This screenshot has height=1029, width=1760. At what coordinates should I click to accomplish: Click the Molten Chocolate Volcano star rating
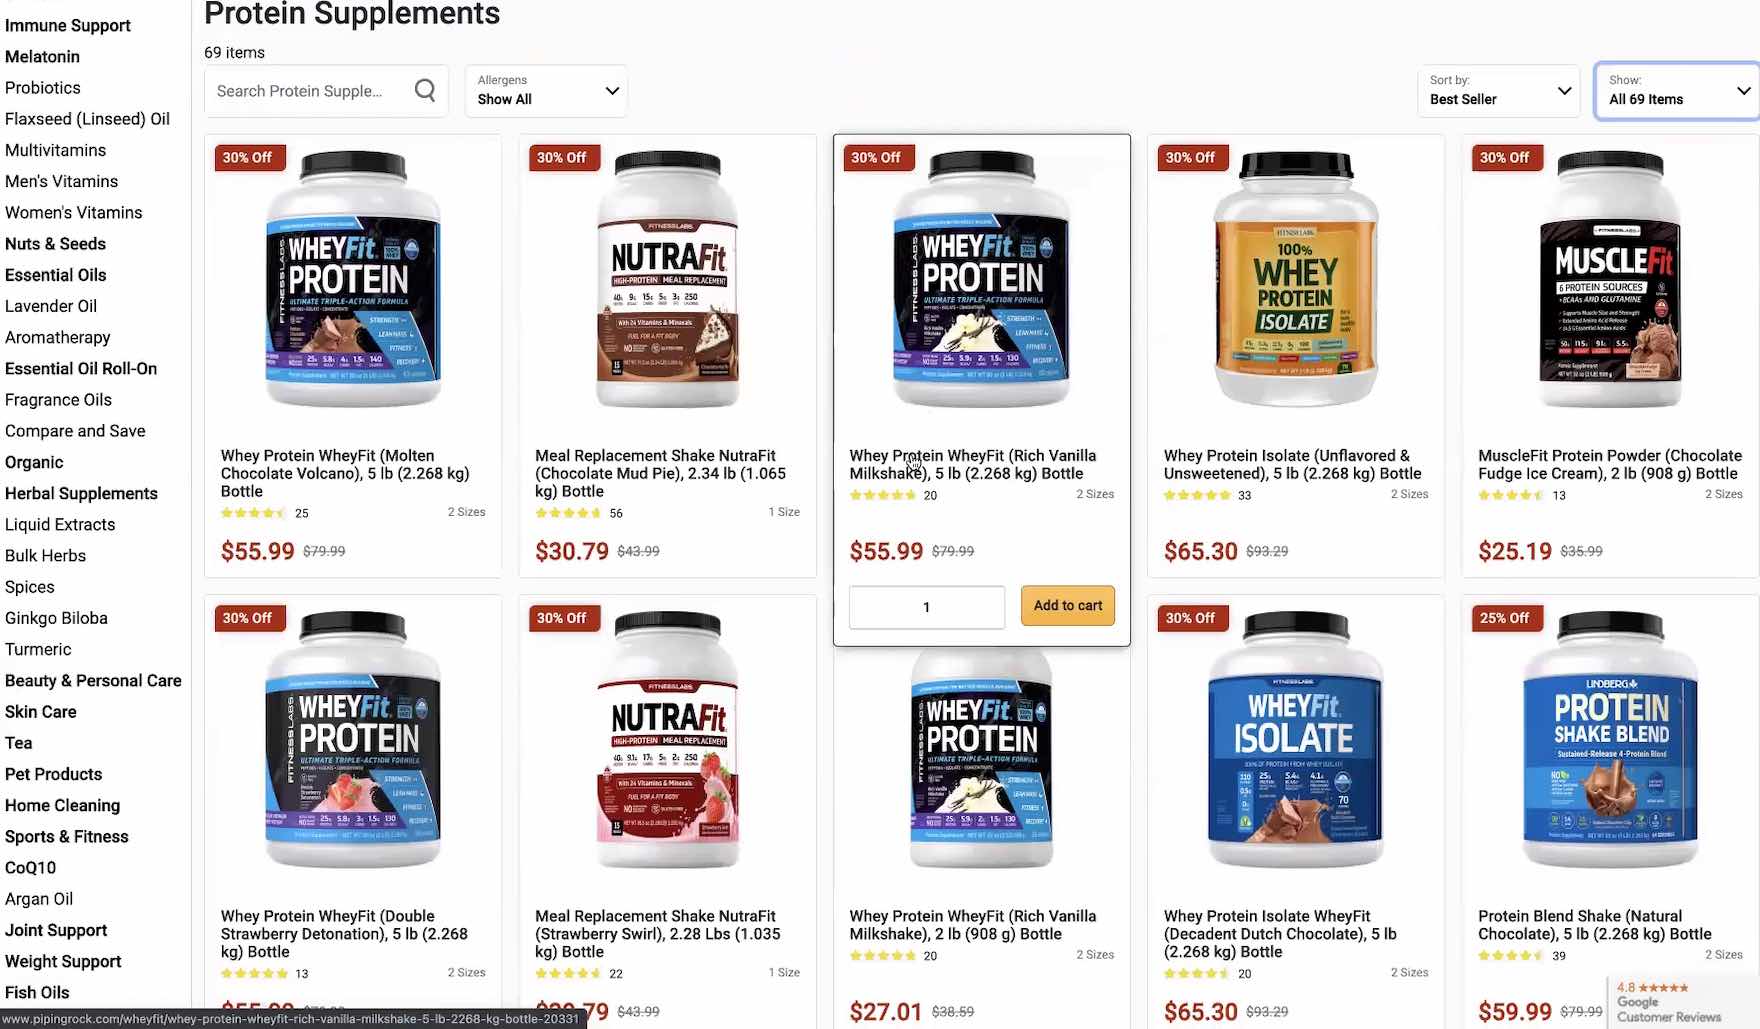(254, 513)
